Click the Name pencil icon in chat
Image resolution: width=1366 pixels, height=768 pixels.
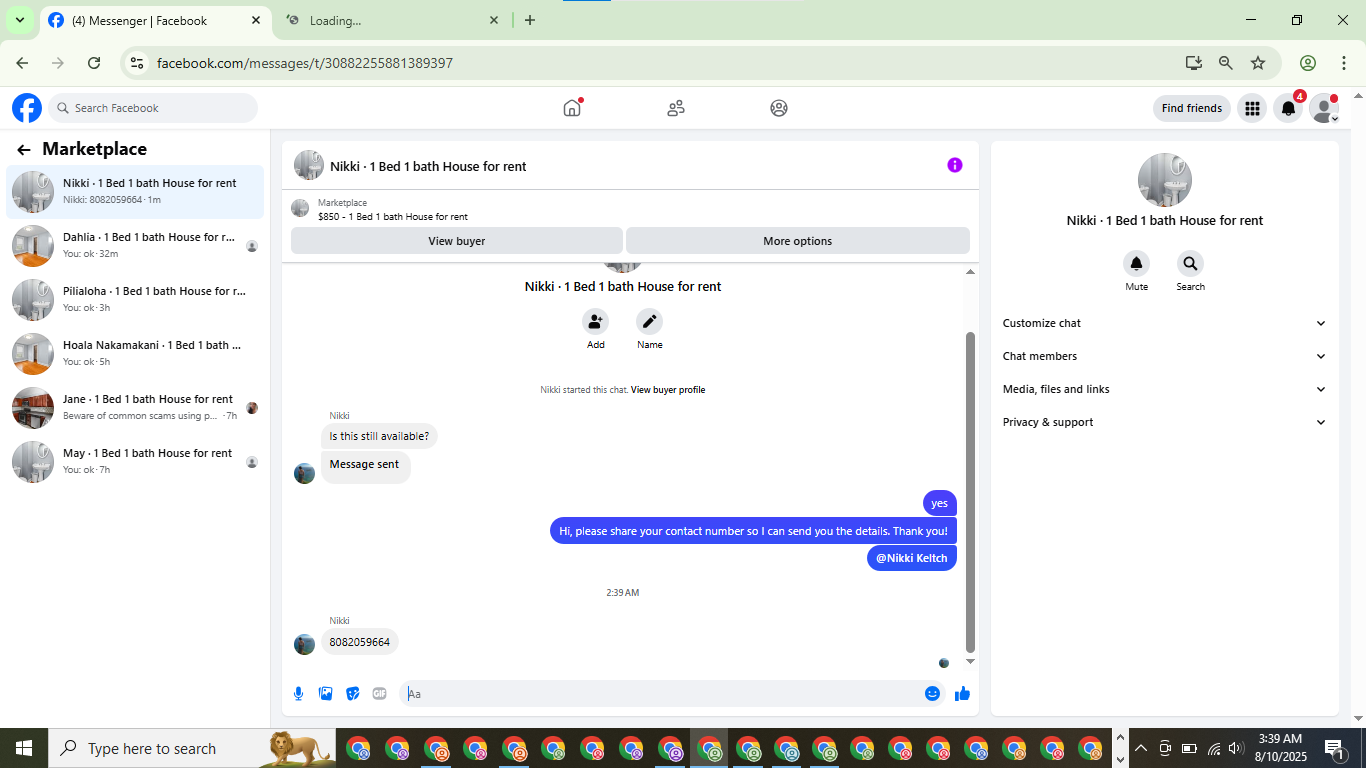(650, 321)
